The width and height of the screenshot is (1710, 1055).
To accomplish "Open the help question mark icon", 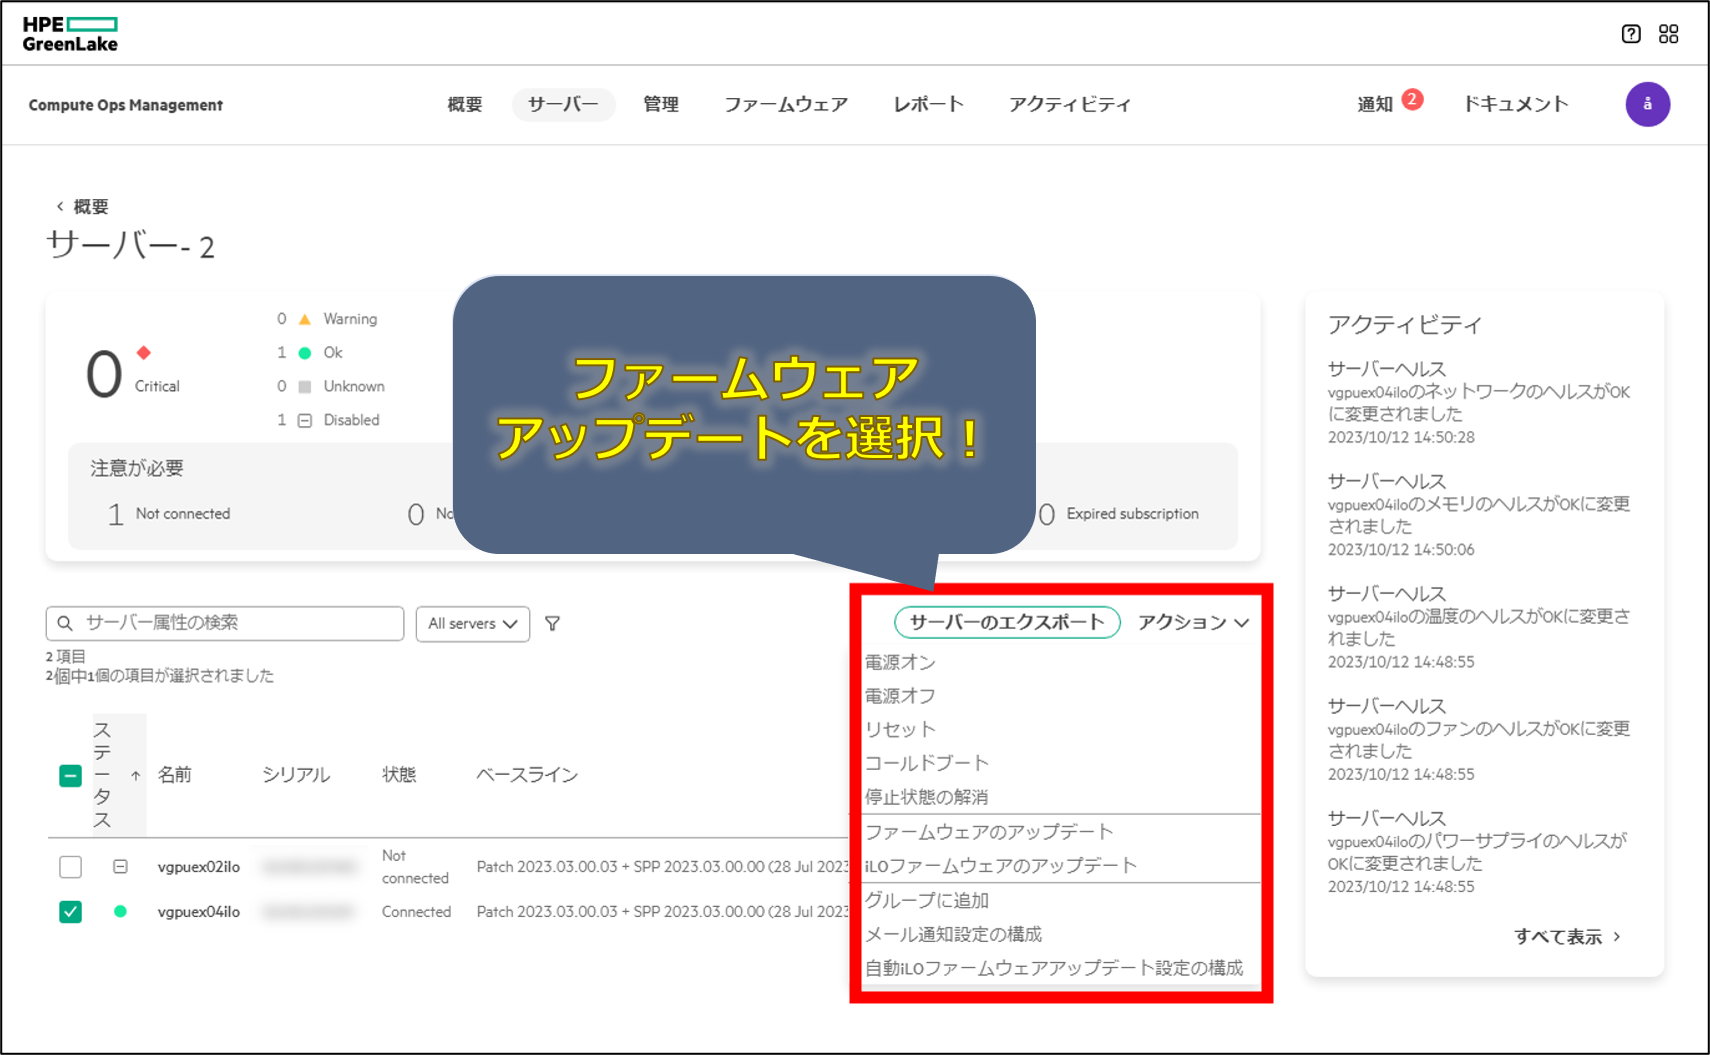I will point(1631,34).
